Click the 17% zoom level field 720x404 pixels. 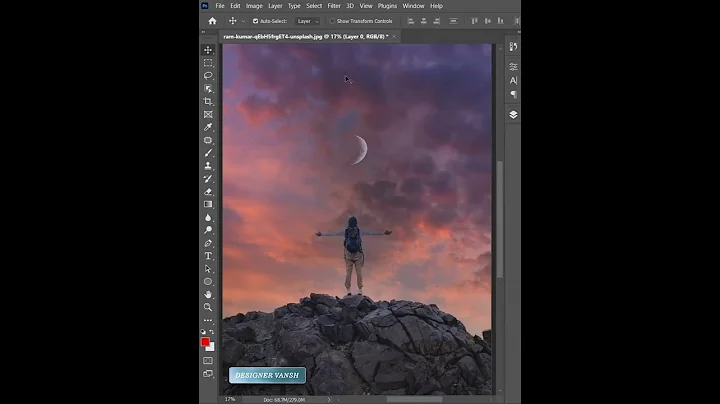click(230, 399)
